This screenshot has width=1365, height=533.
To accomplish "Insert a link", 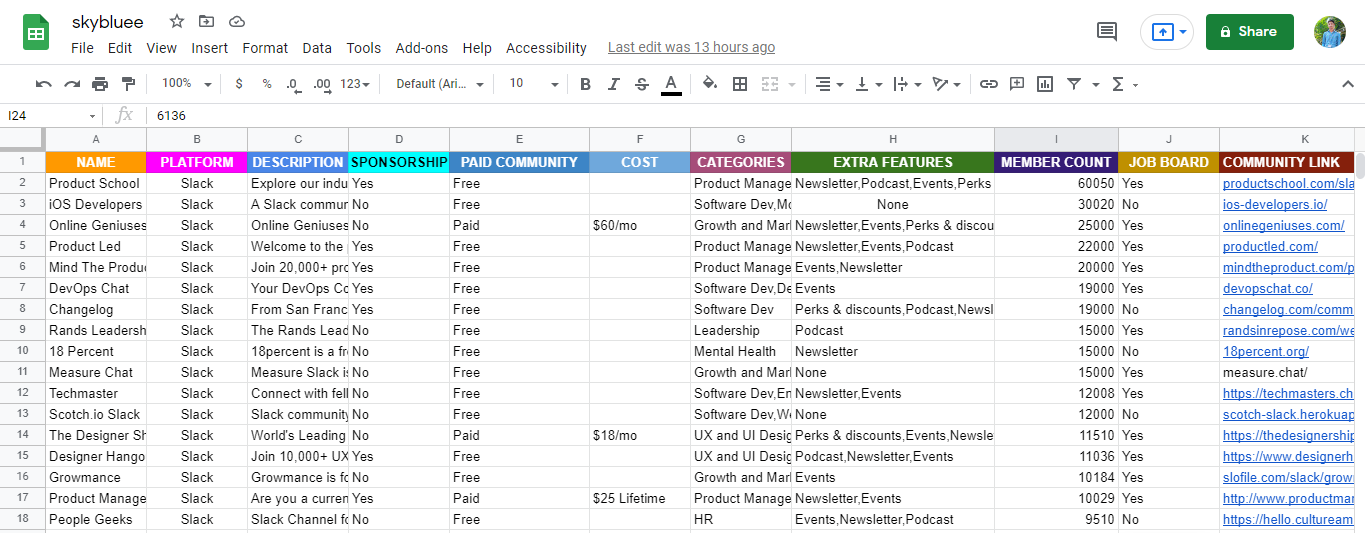I will point(989,84).
